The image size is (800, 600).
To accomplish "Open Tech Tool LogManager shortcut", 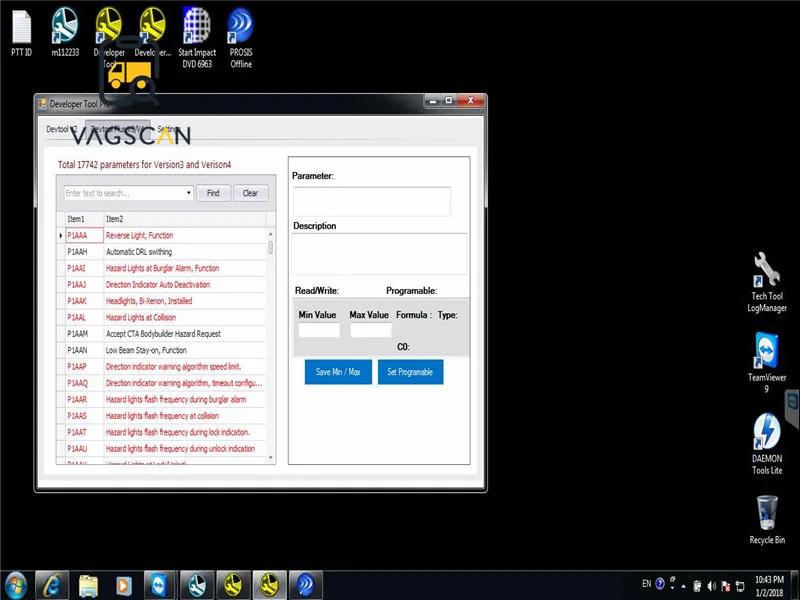I will tap(766, 282).
